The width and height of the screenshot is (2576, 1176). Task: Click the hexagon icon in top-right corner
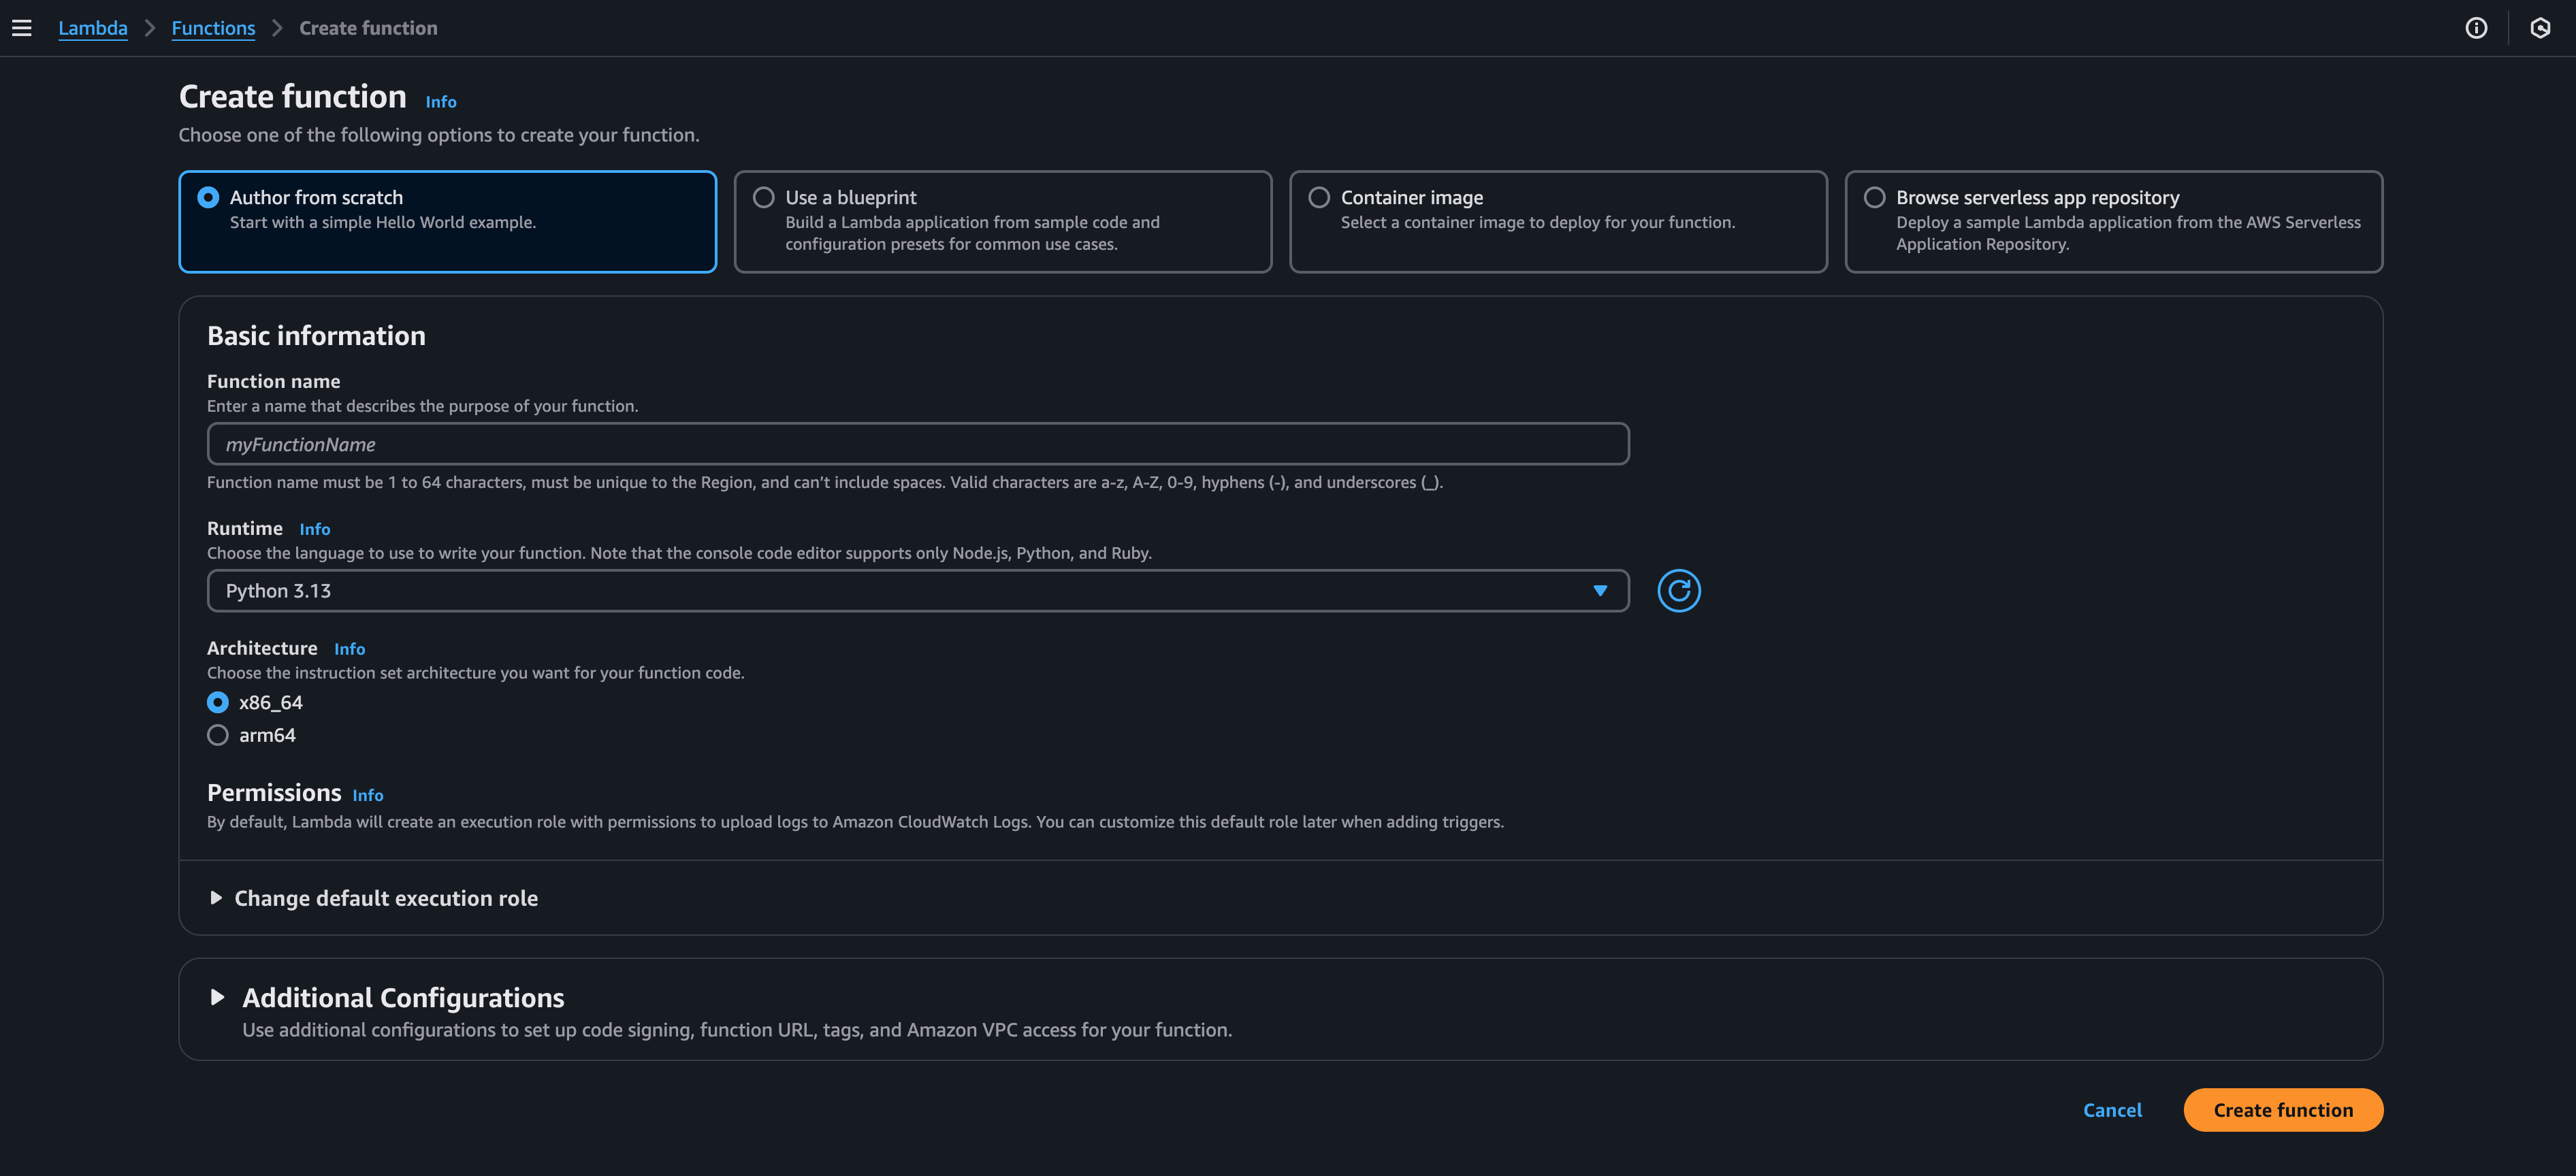(2540, 28)
